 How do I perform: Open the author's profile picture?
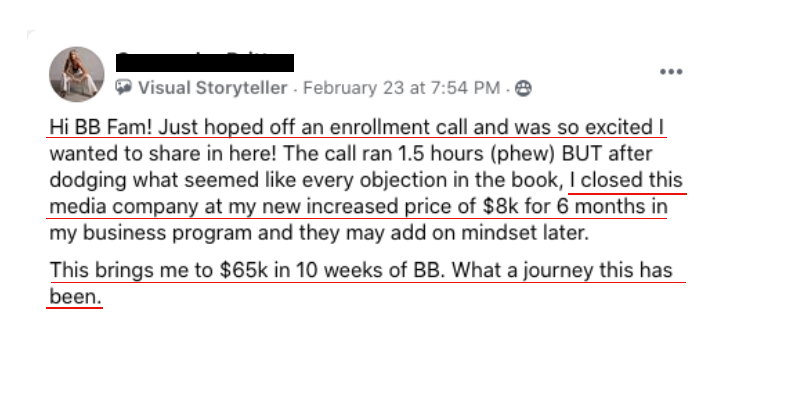[77, 75]
